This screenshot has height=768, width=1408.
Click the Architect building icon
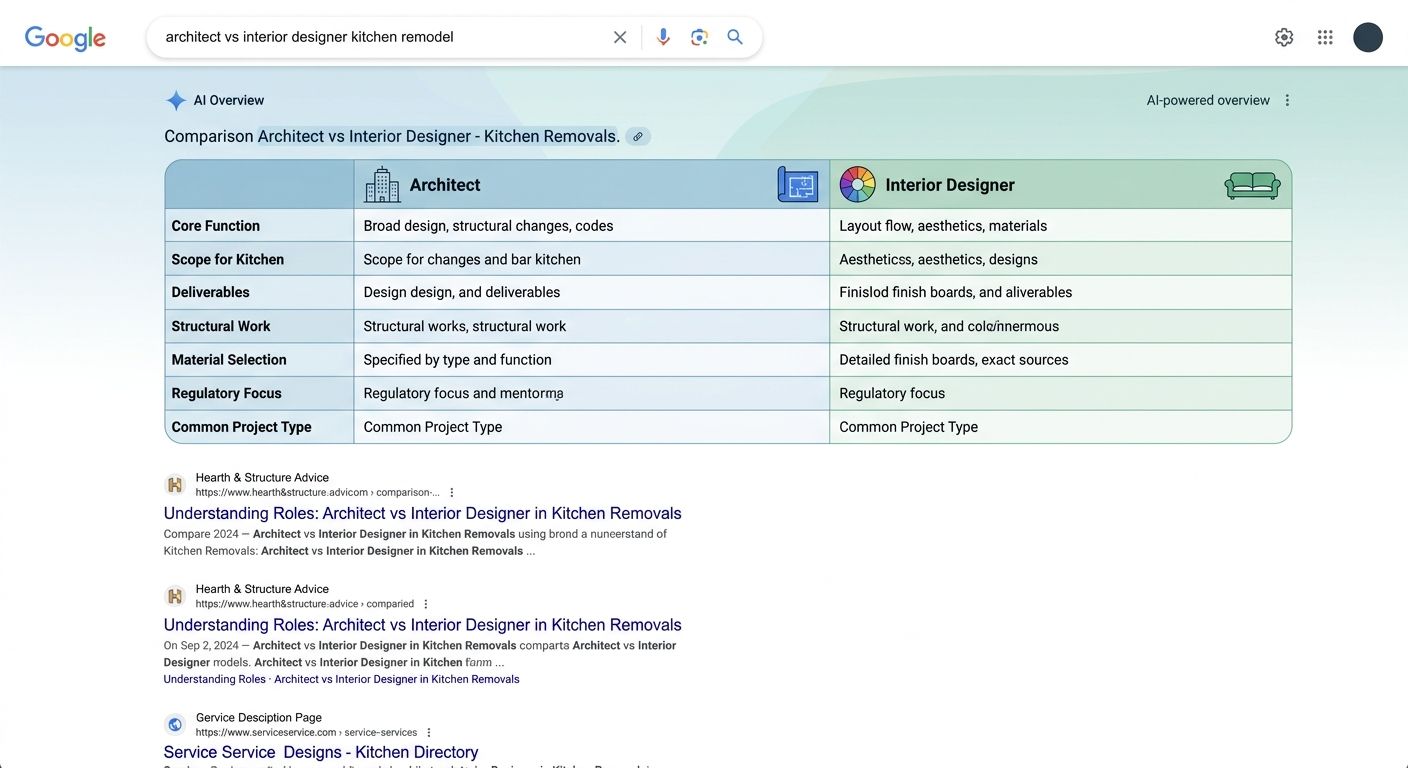click(382, 185)
